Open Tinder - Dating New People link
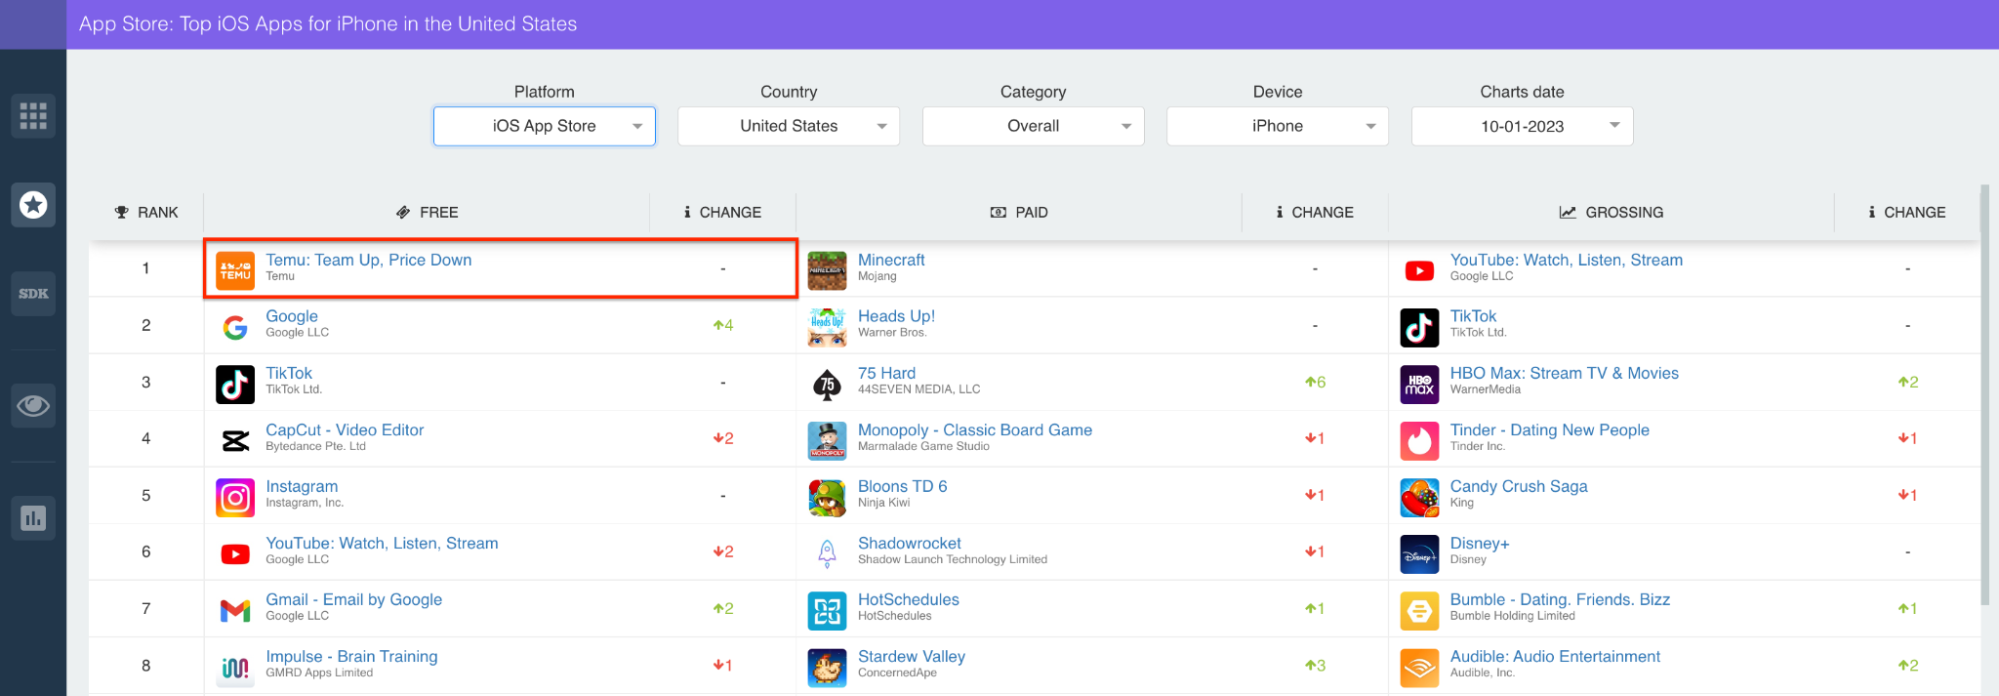The width and height of the screenshot is (1999, 696). coord(1550,430)
